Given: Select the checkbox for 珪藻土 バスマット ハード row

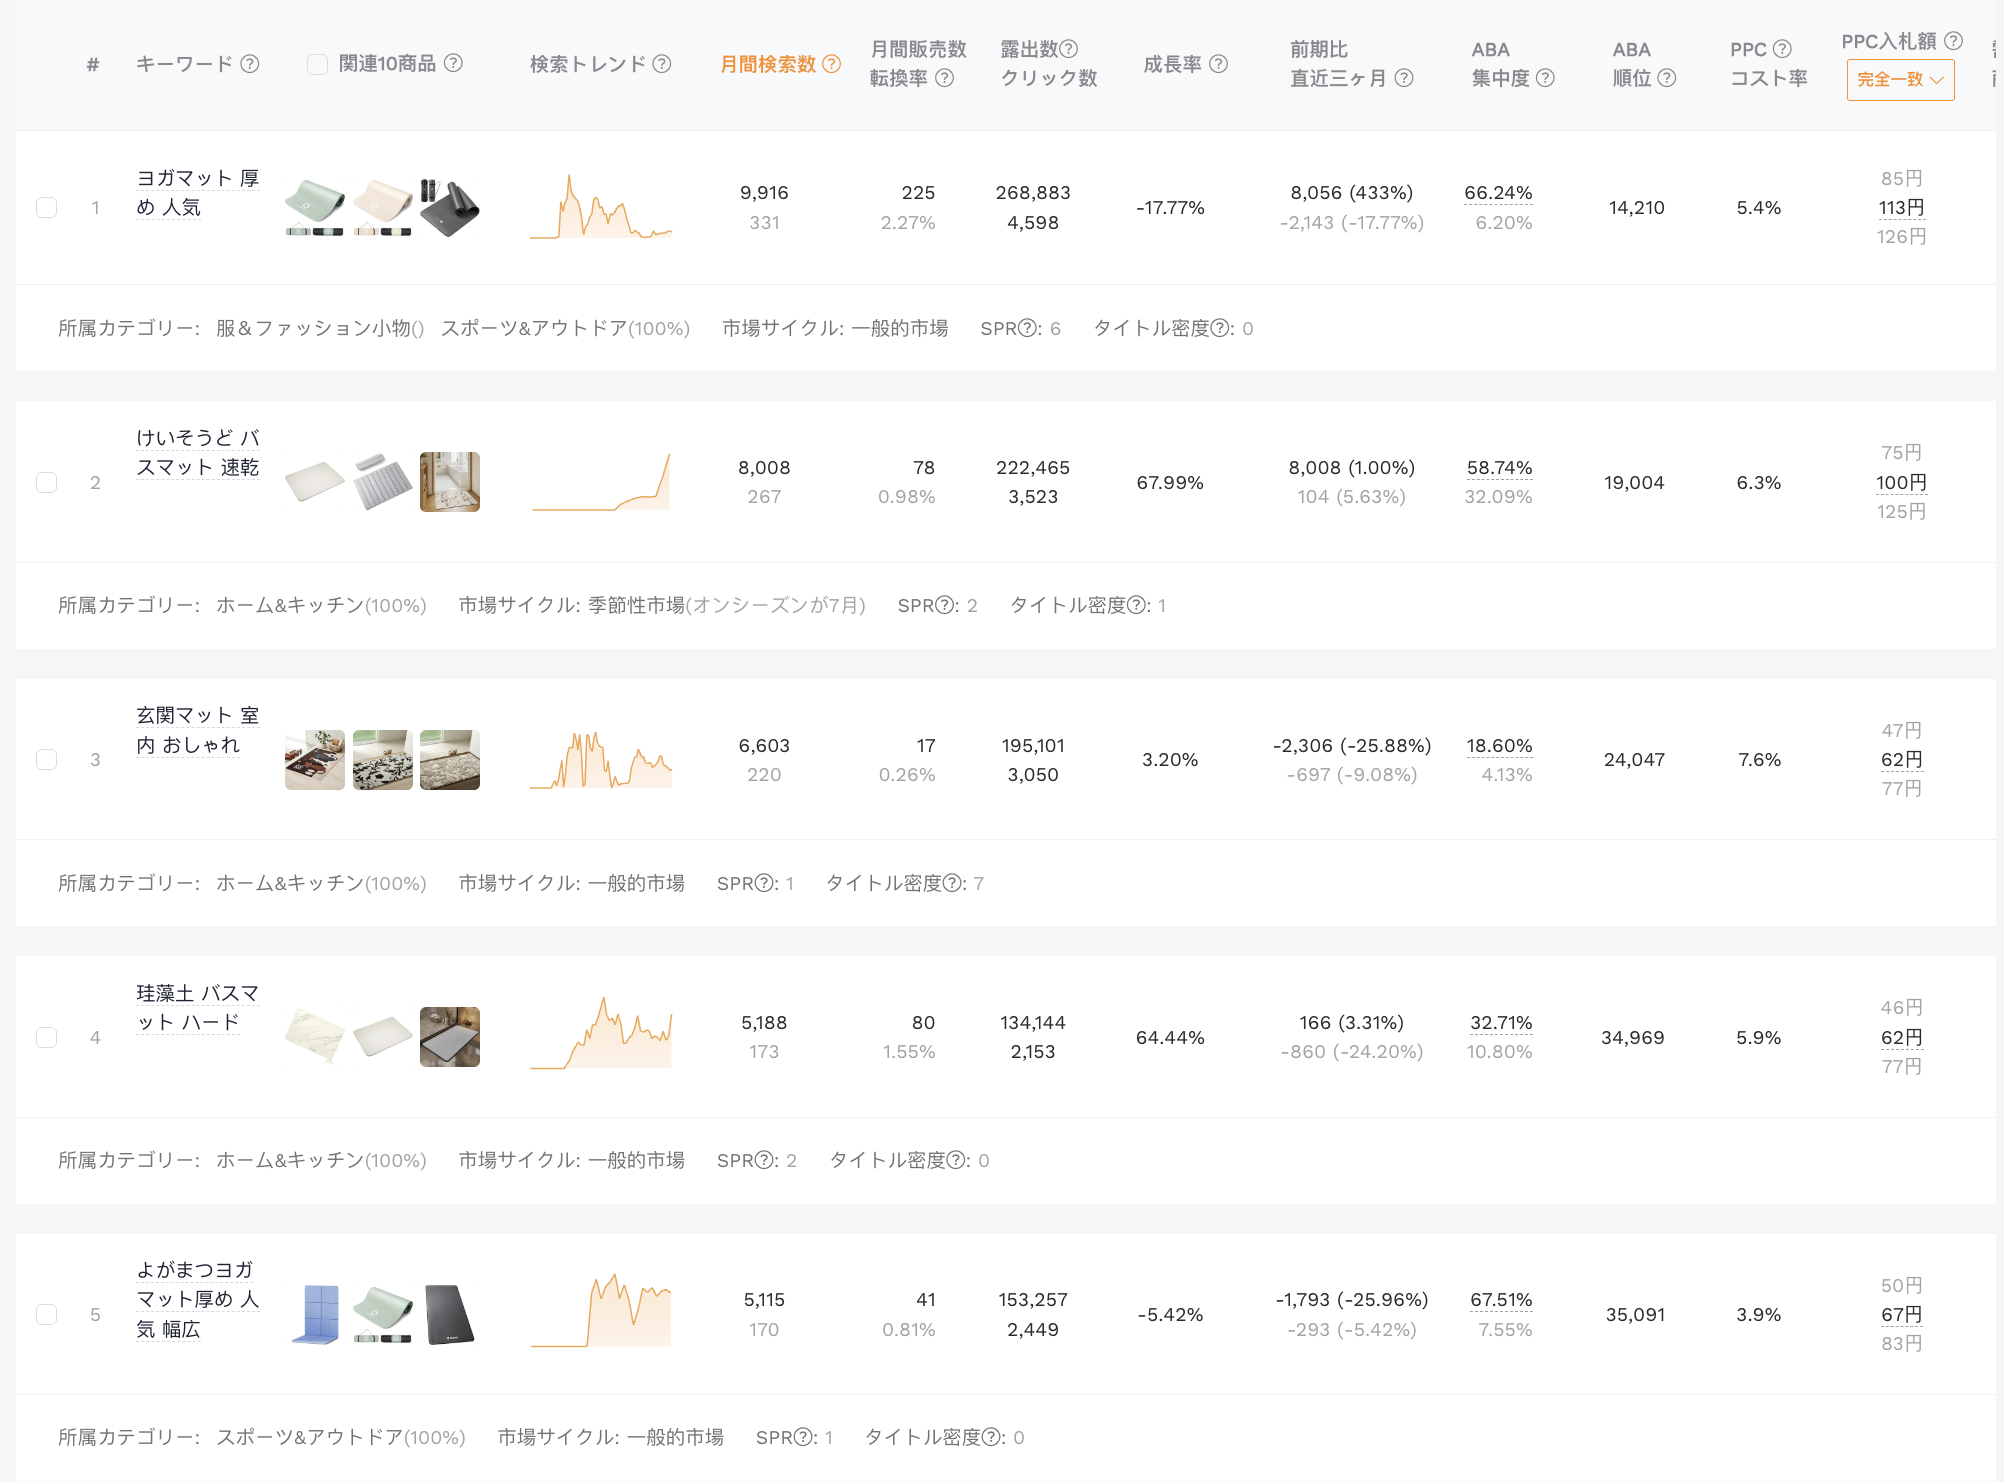Looking at the screenshot, I should 46,1037.
